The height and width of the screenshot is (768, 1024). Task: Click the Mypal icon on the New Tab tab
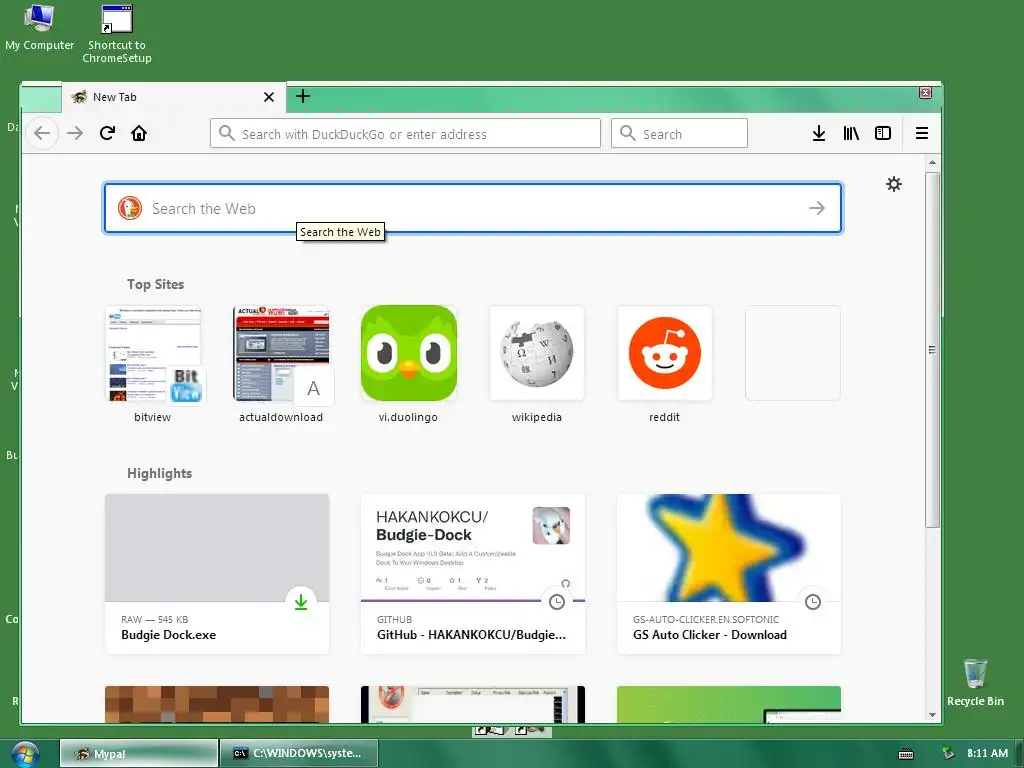click(79, 97)
